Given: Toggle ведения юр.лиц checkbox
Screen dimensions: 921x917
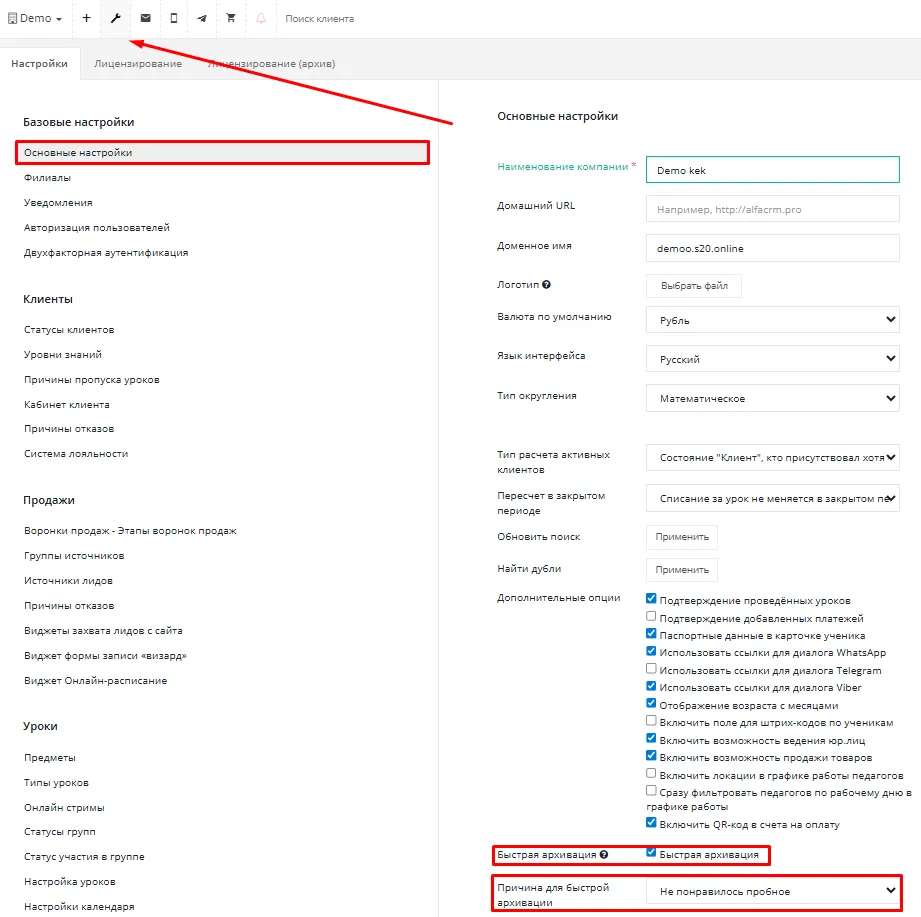Looking at the screenshot, I should pos(651,738).
